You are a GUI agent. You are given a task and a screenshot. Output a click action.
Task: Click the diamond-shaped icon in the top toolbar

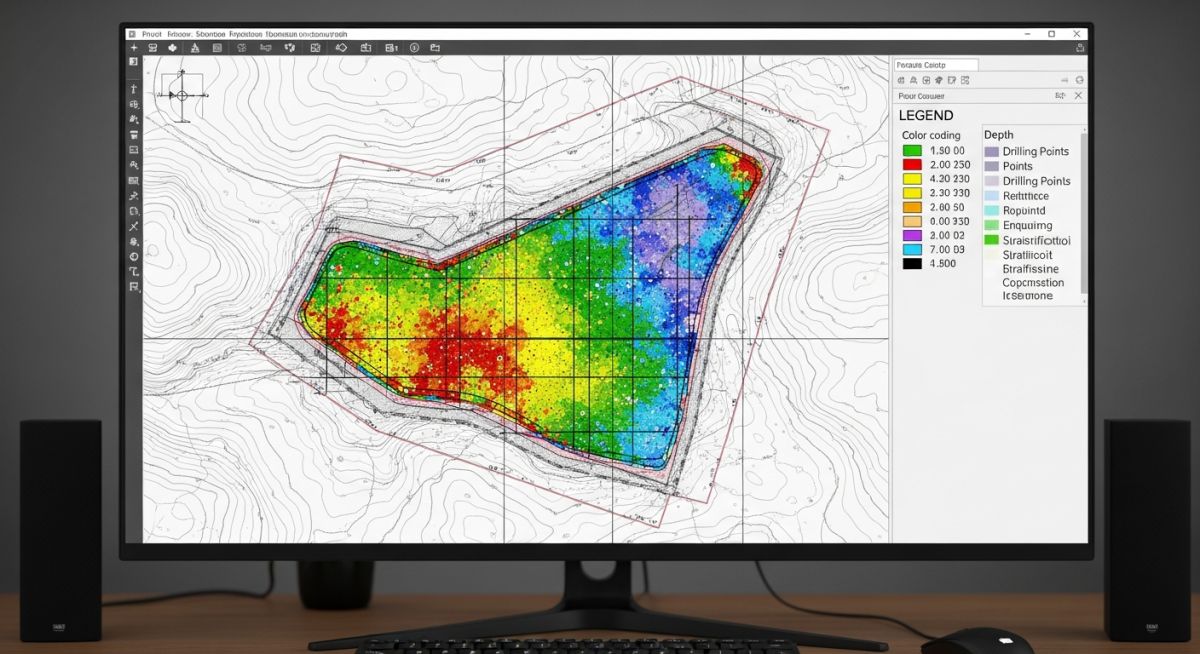(342, 48)
